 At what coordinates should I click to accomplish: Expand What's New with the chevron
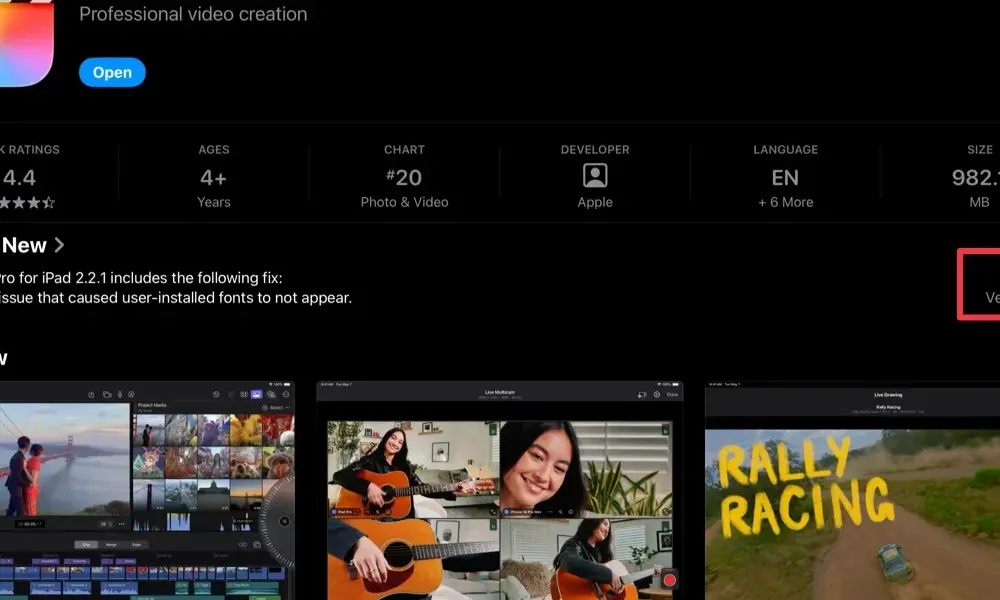click(x=60, y=245)
